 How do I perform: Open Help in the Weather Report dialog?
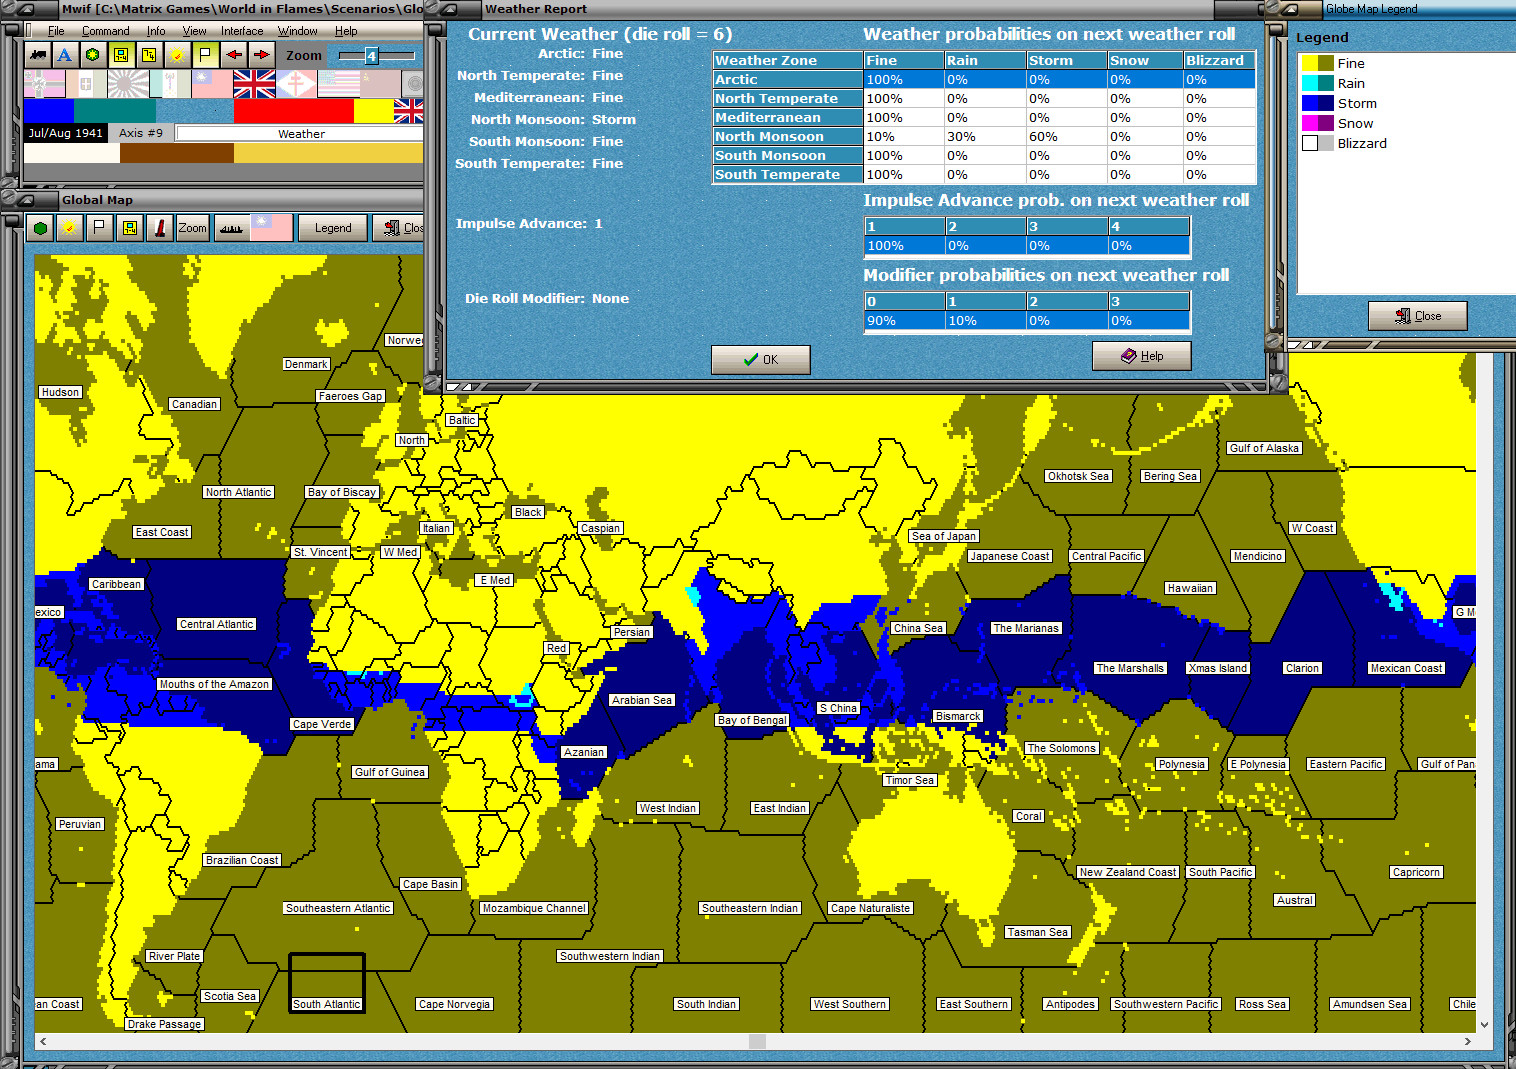pos(1142,356)
